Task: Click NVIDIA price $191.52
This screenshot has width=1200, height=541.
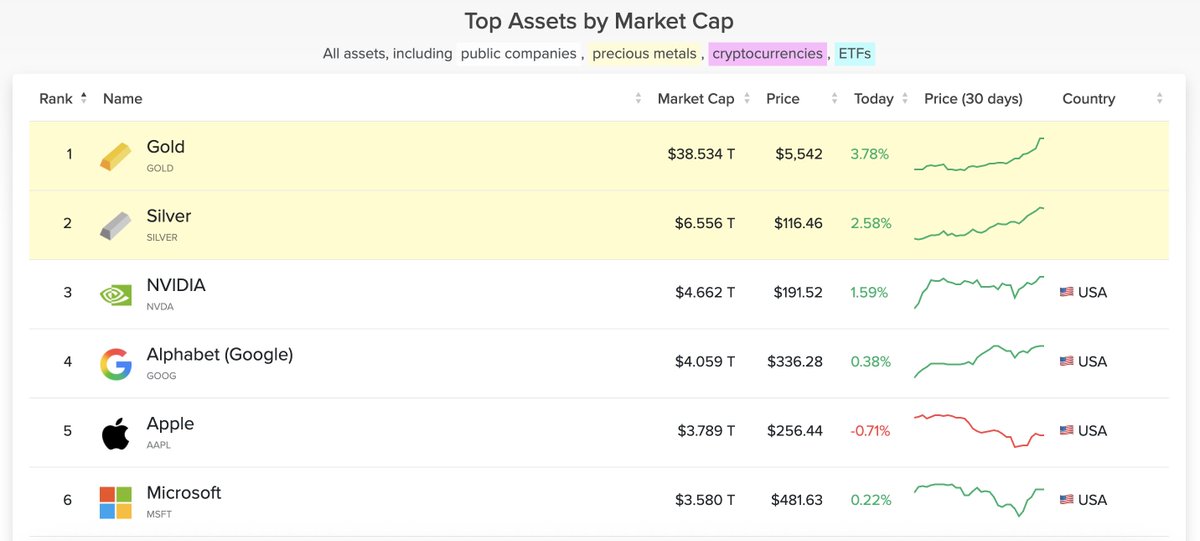Action: click(798, 292)
